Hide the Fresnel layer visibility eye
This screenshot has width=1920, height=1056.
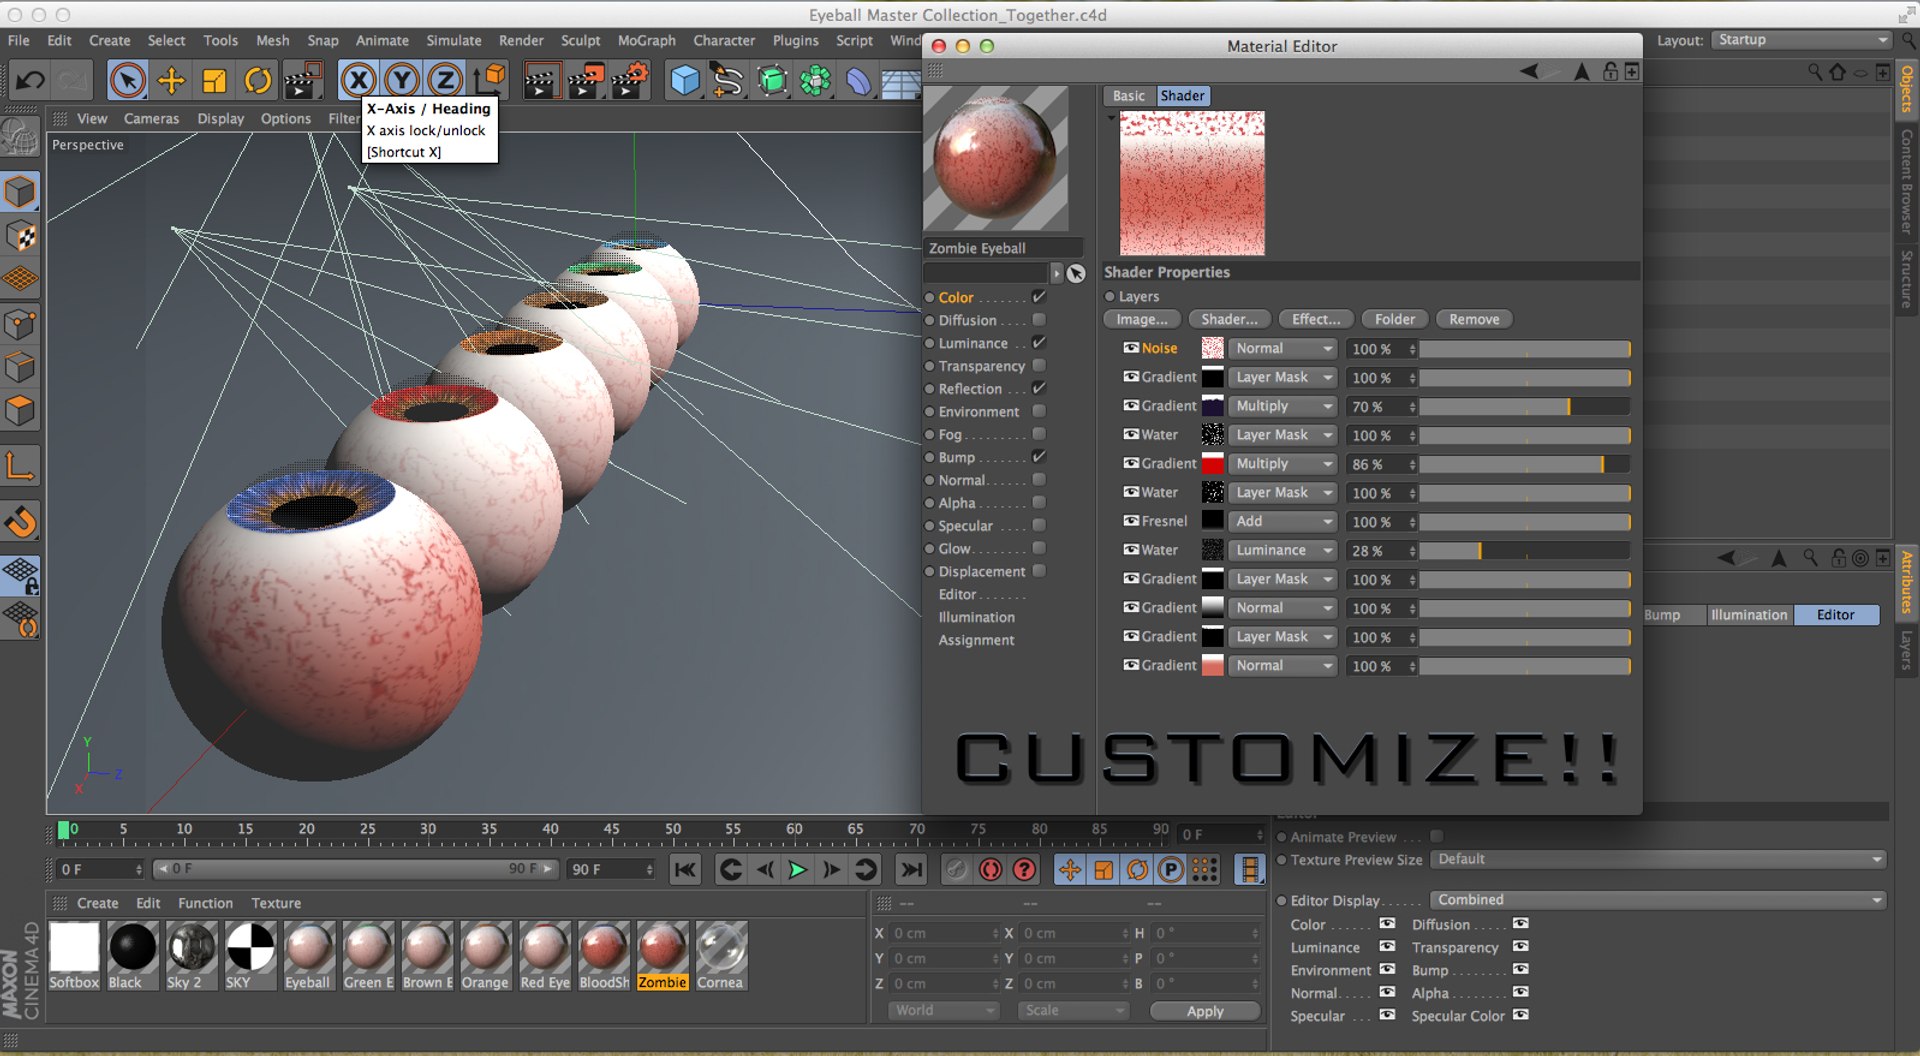click(x=1131, y=521)
